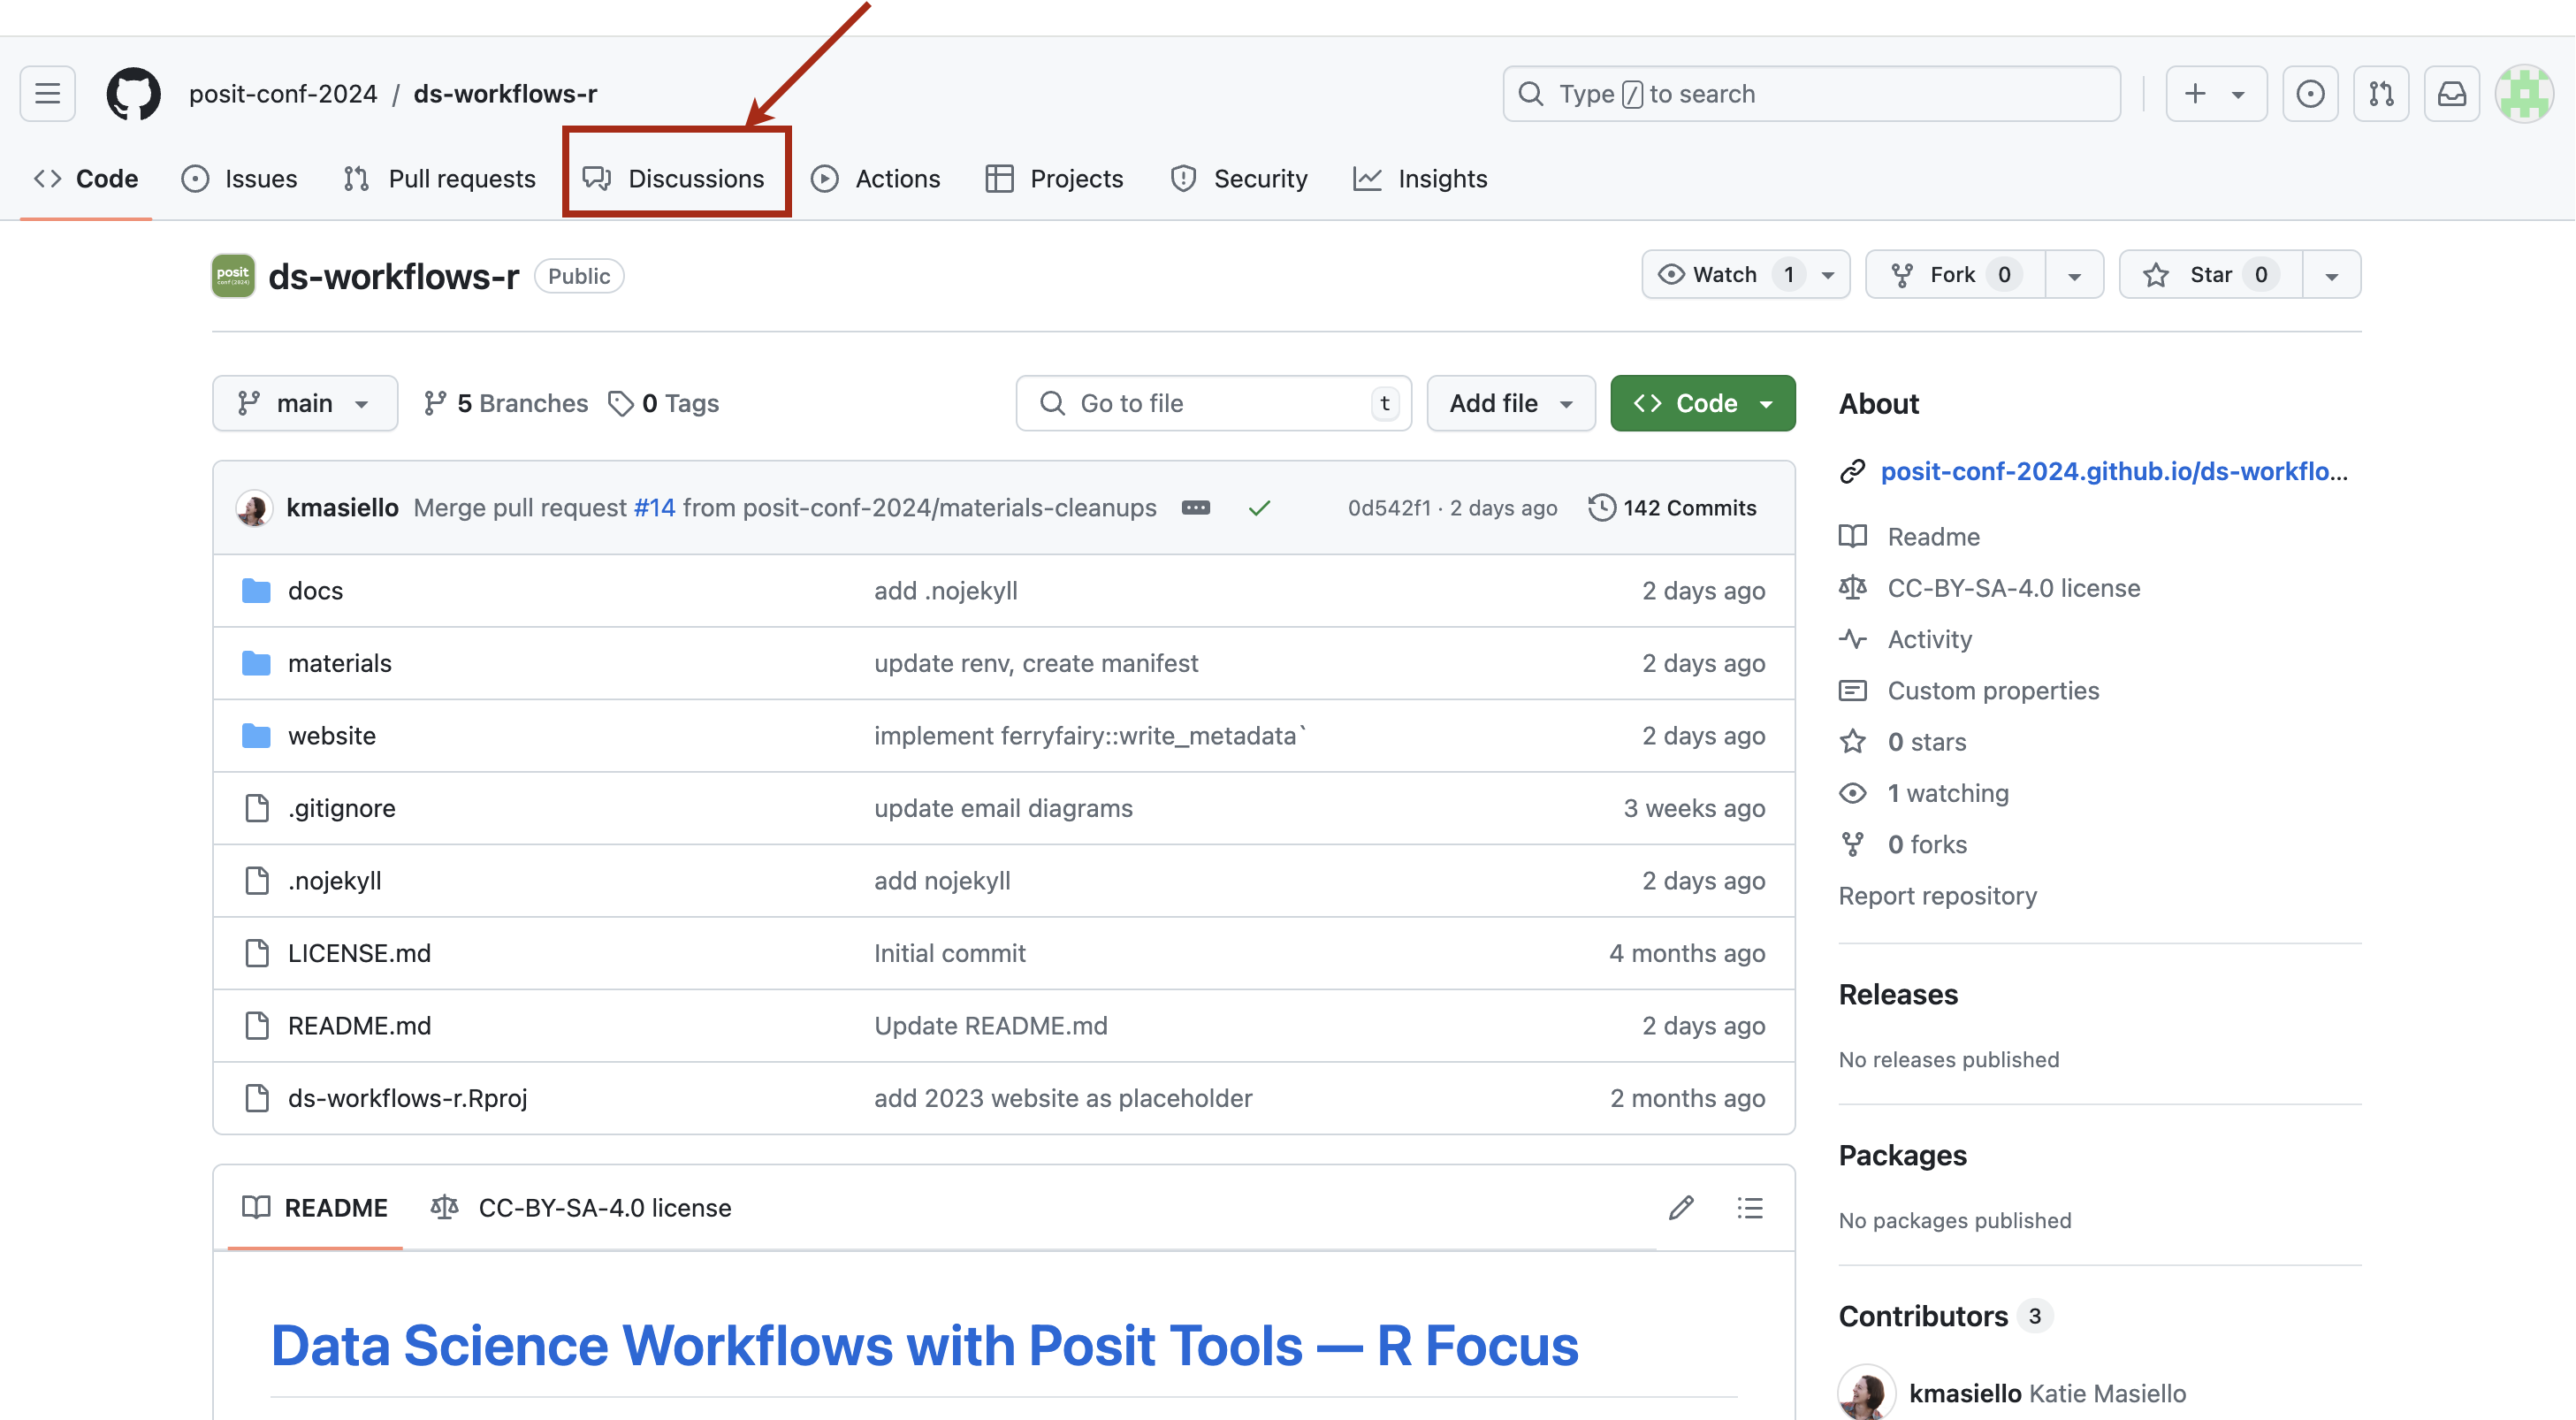The image size is (2576, 1420).
Task: Open the issues icon in top bar
Action: coord(2309,94)
